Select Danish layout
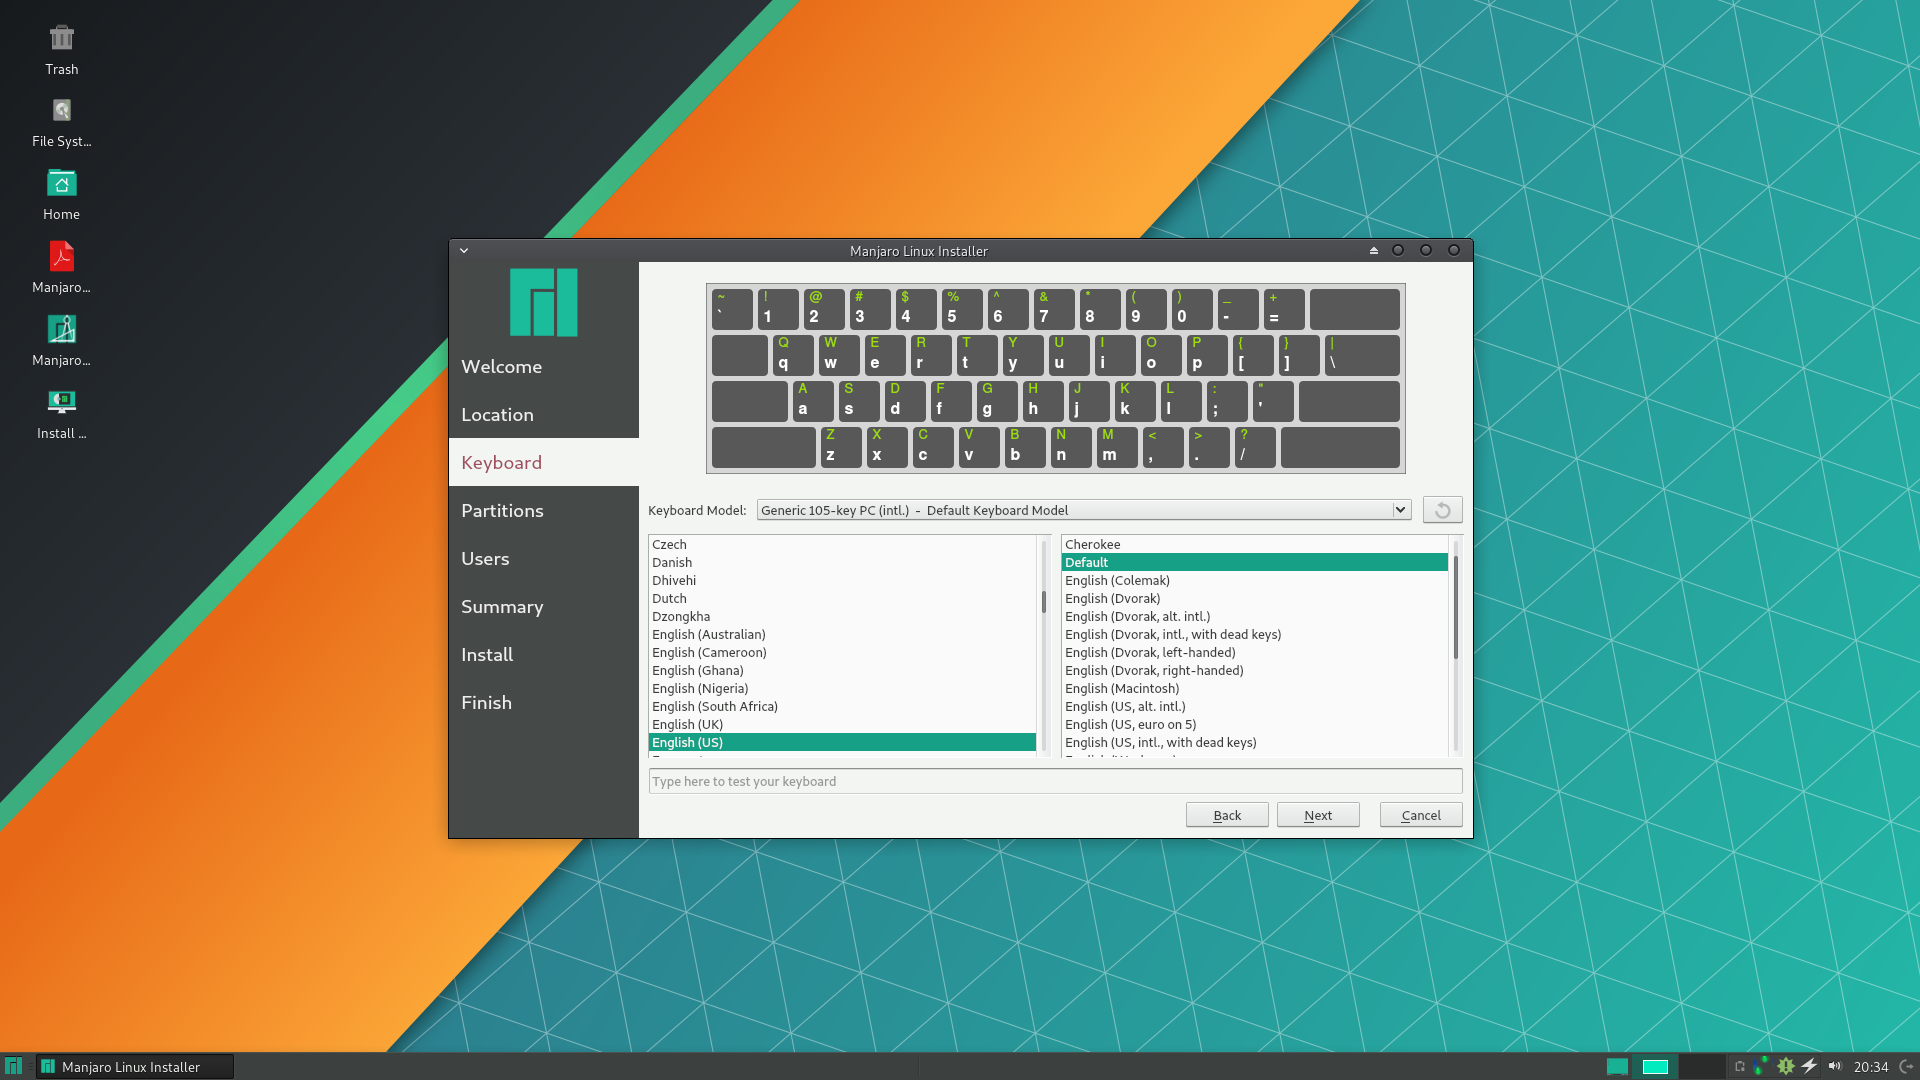 [x=842, y=562]
